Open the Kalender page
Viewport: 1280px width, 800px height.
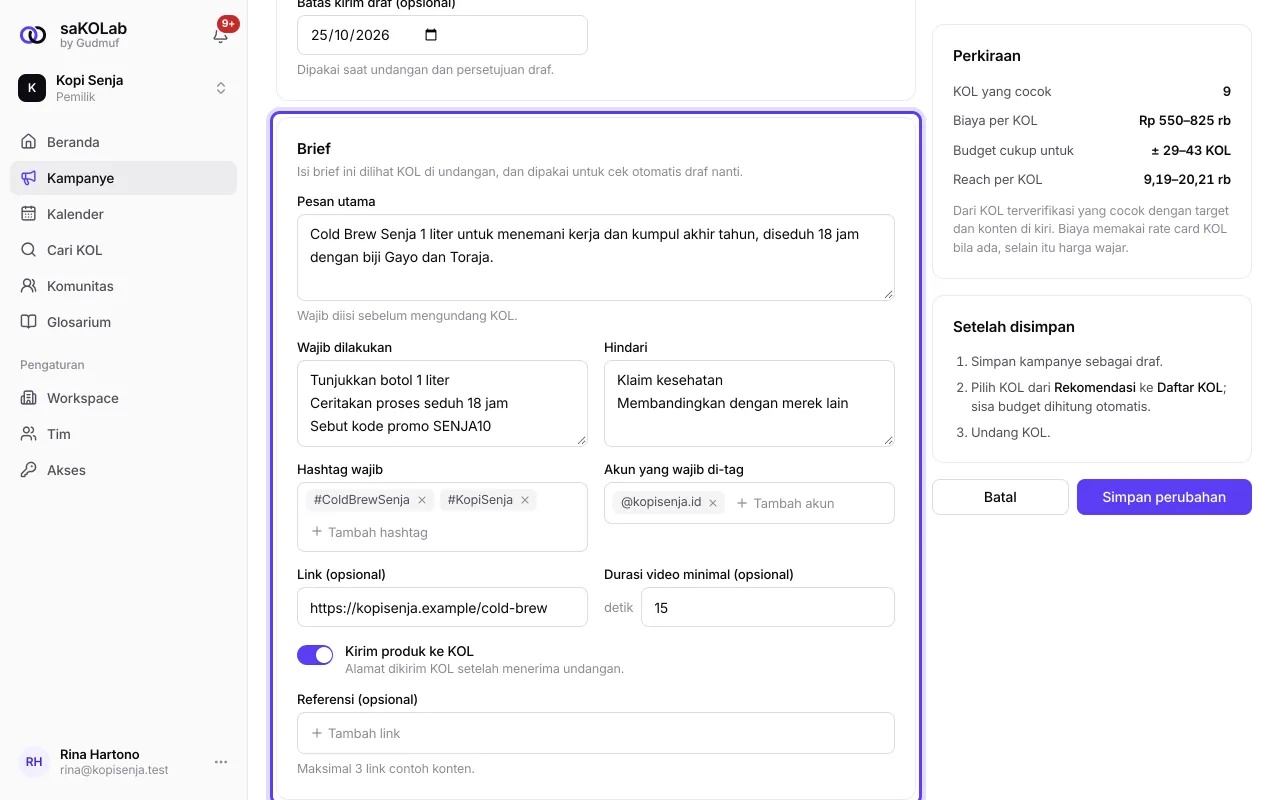[x=124, y=214]
